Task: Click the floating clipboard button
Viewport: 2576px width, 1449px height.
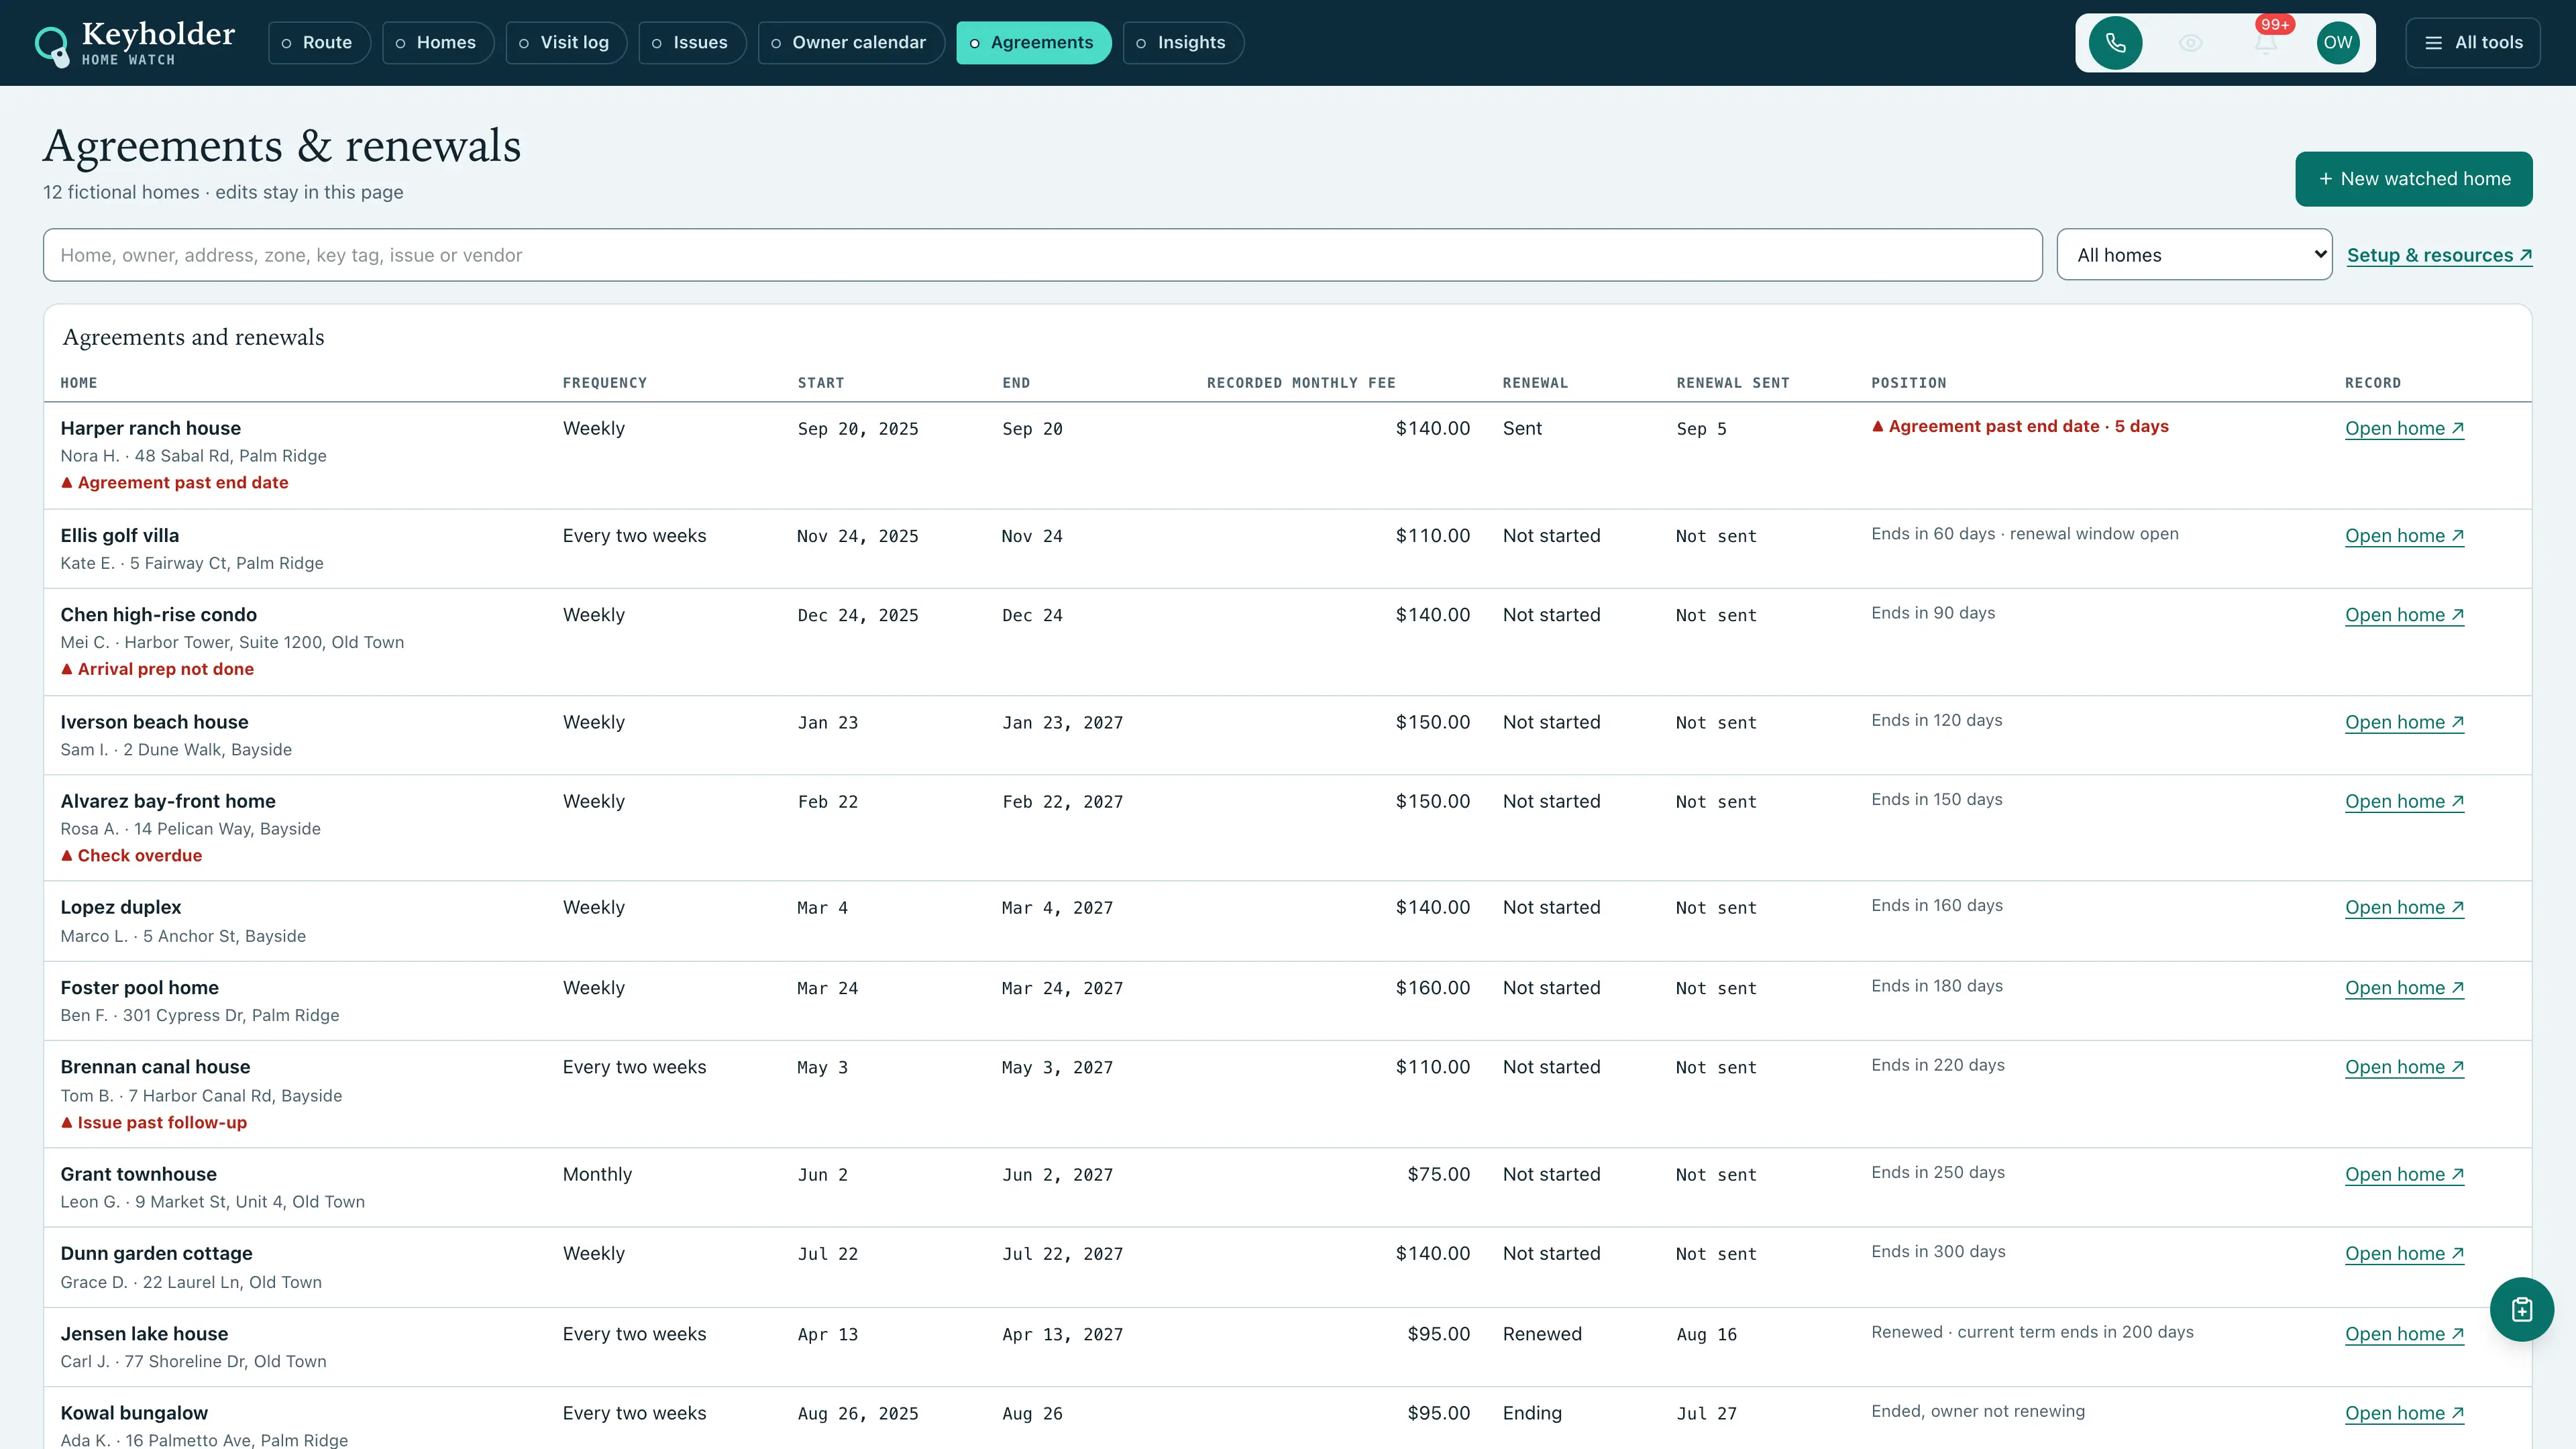Action: [x=2521, y=1309]
